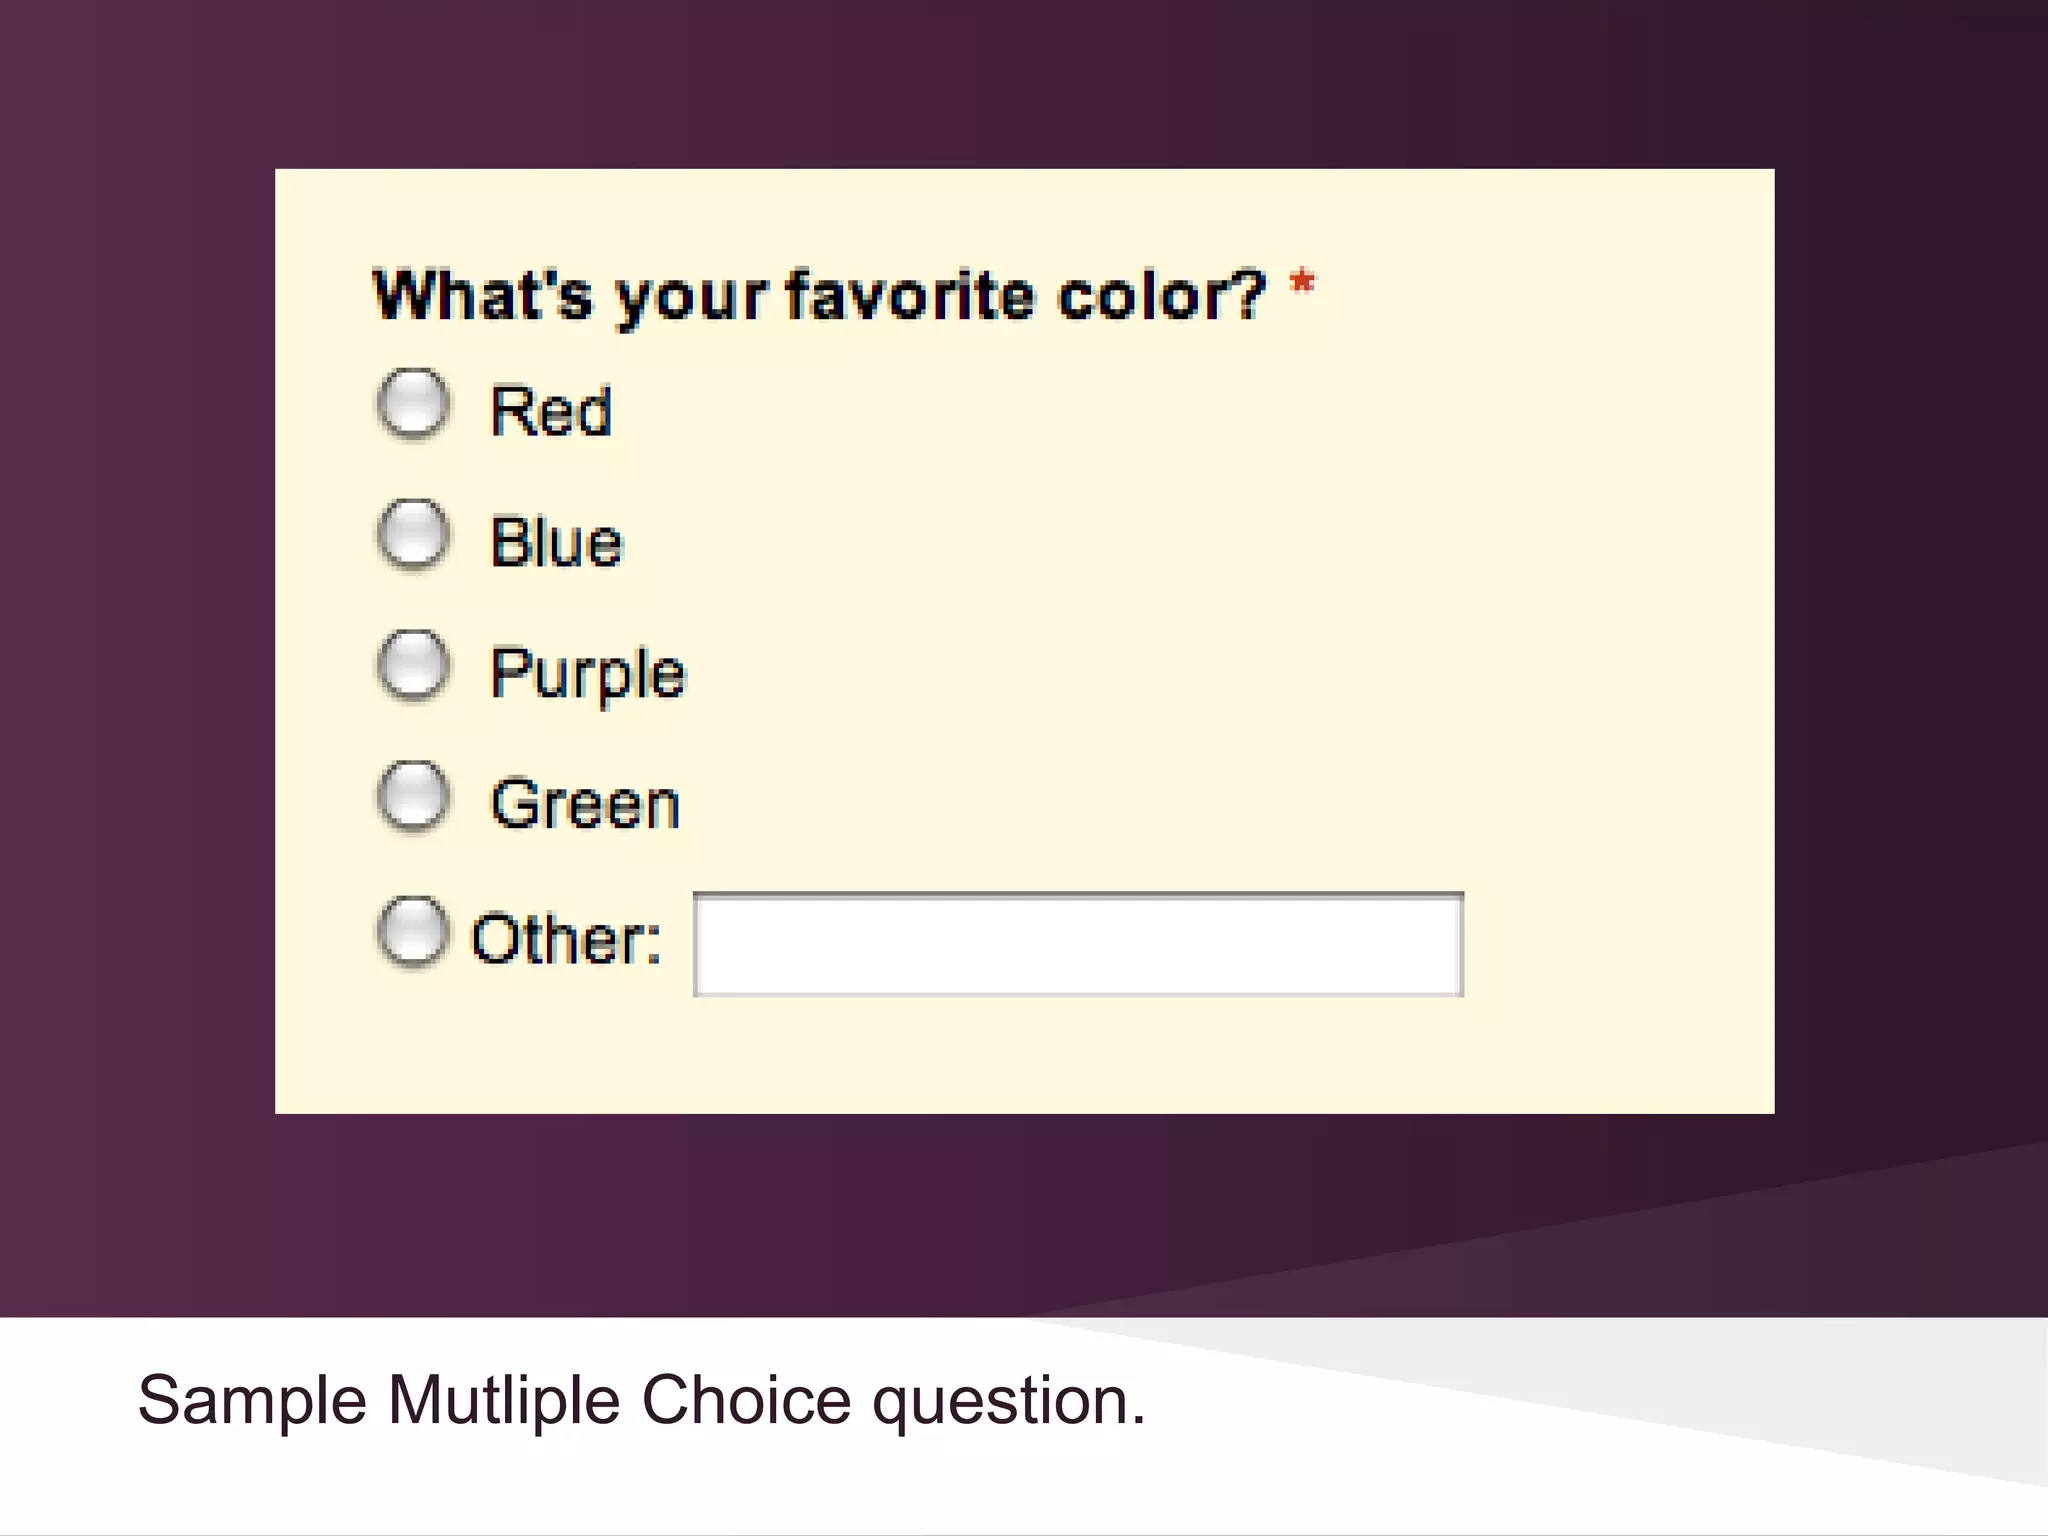Click the word "Choice" in the caption
The width and height of the screenshot is (2048, 1536).
click(746, 1400)
